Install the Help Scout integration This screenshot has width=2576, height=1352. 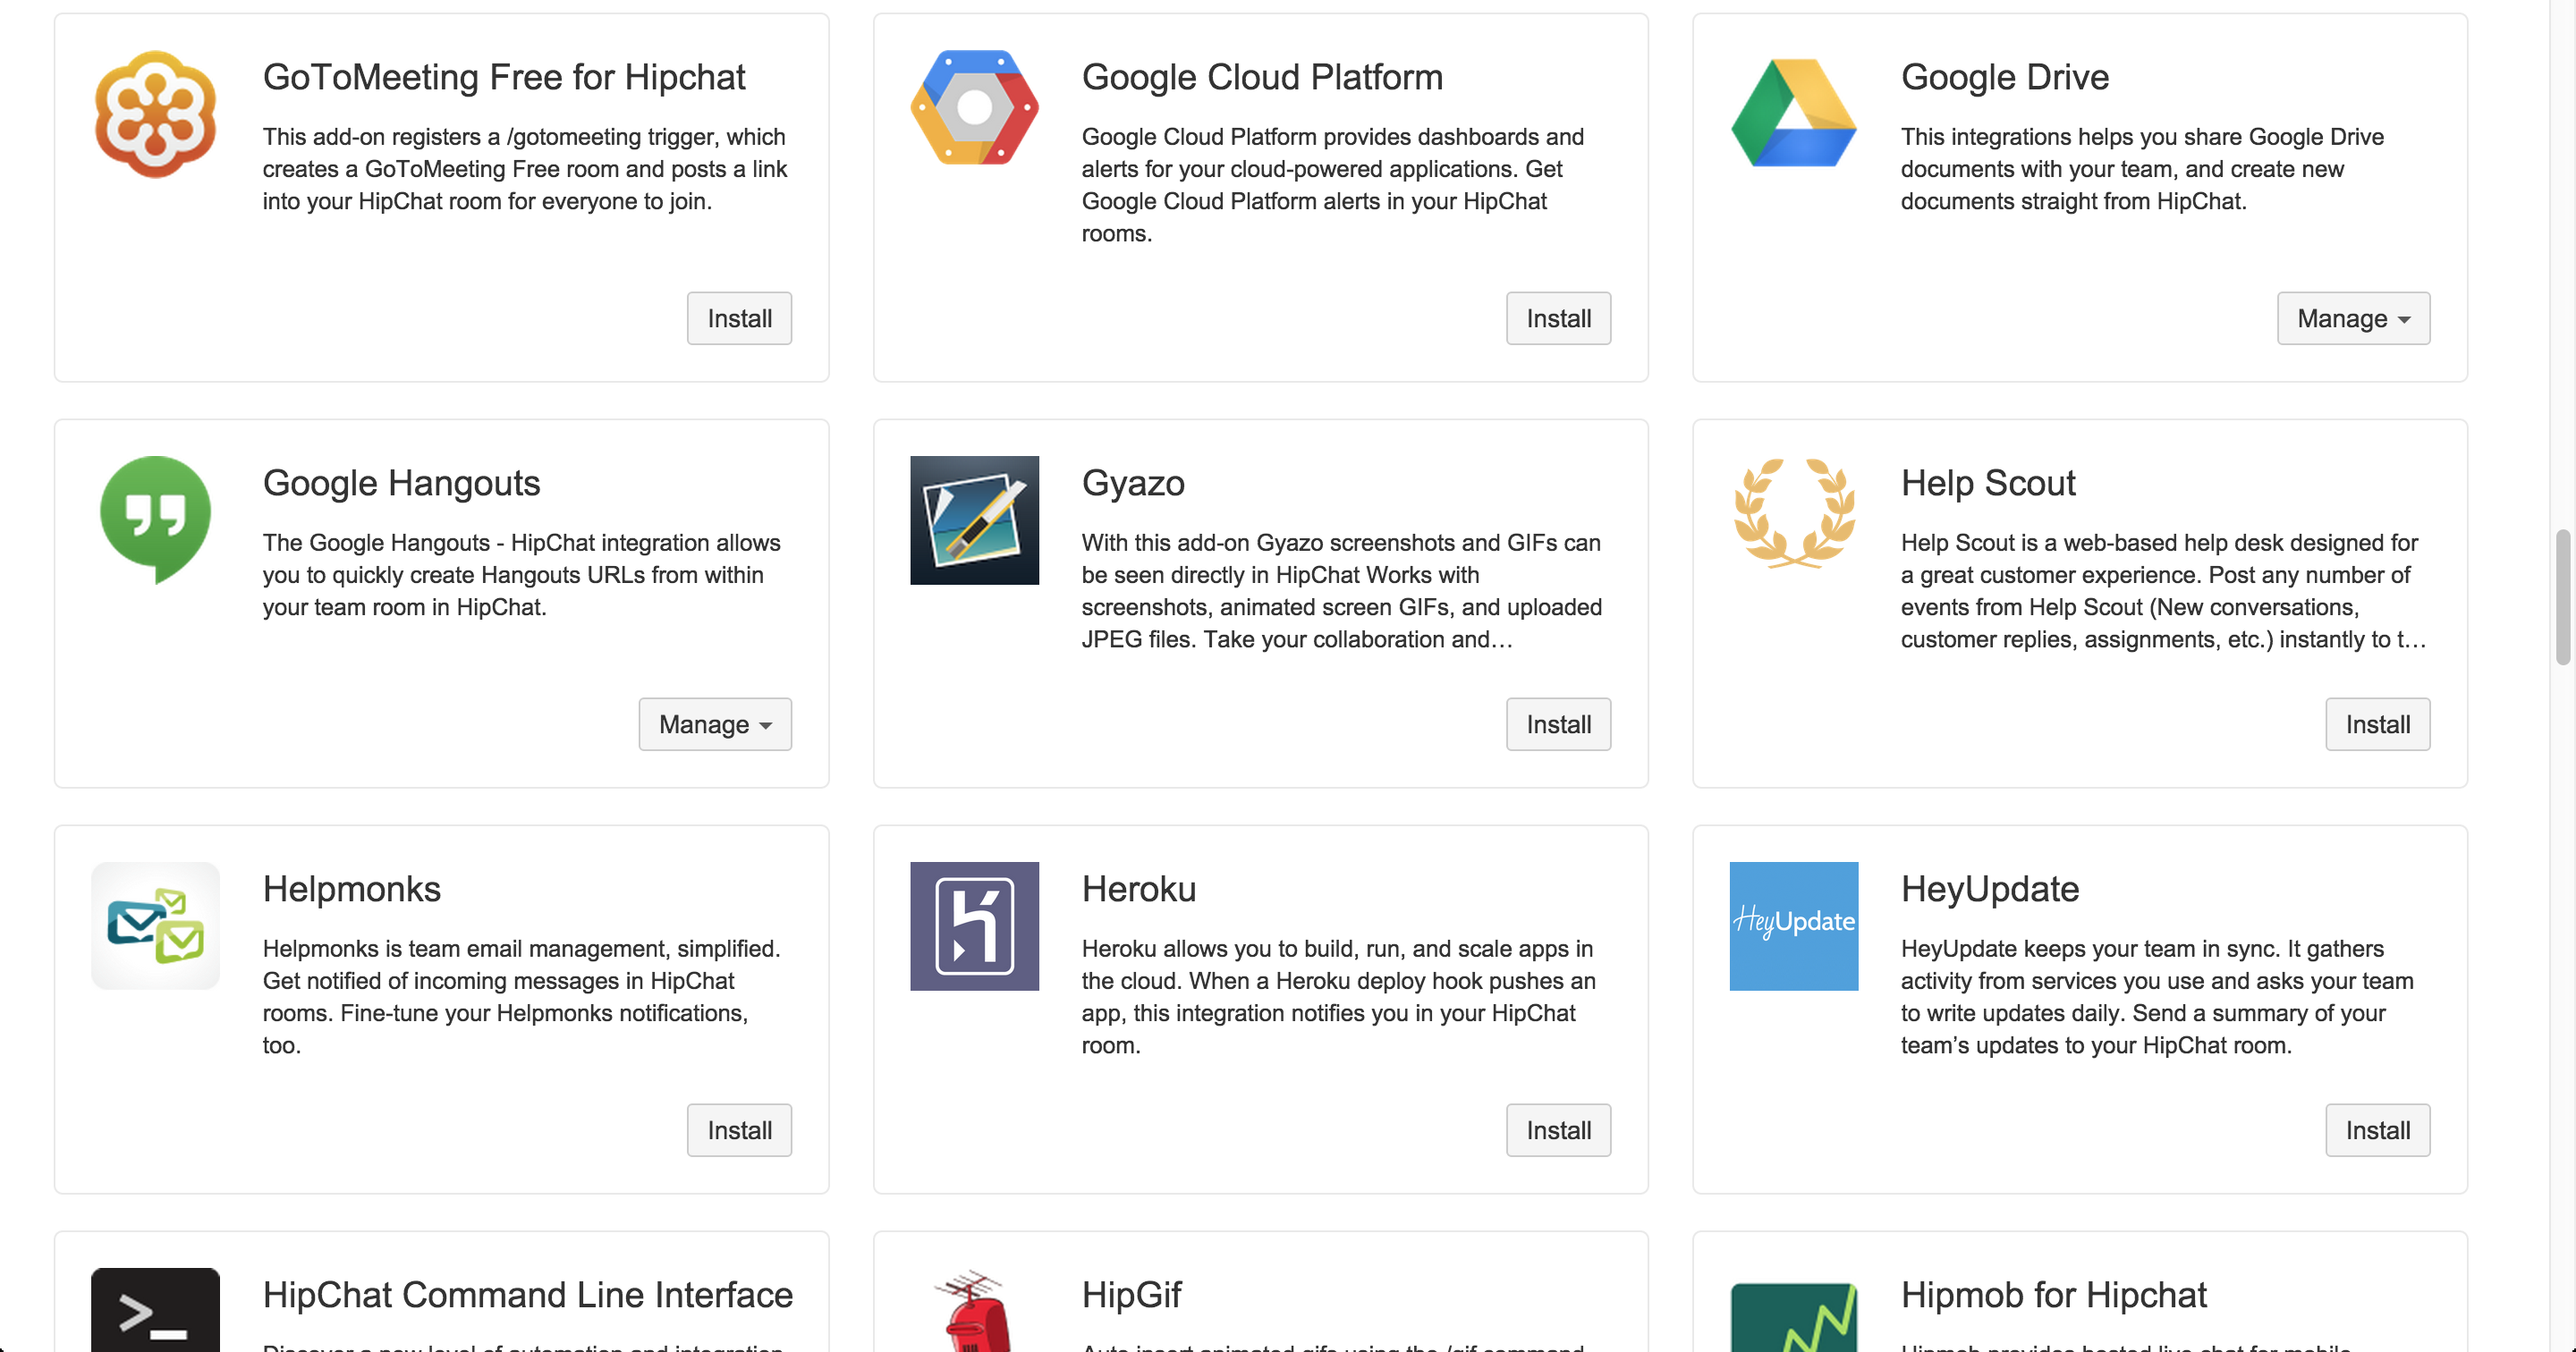click(x=2377, y=725)
